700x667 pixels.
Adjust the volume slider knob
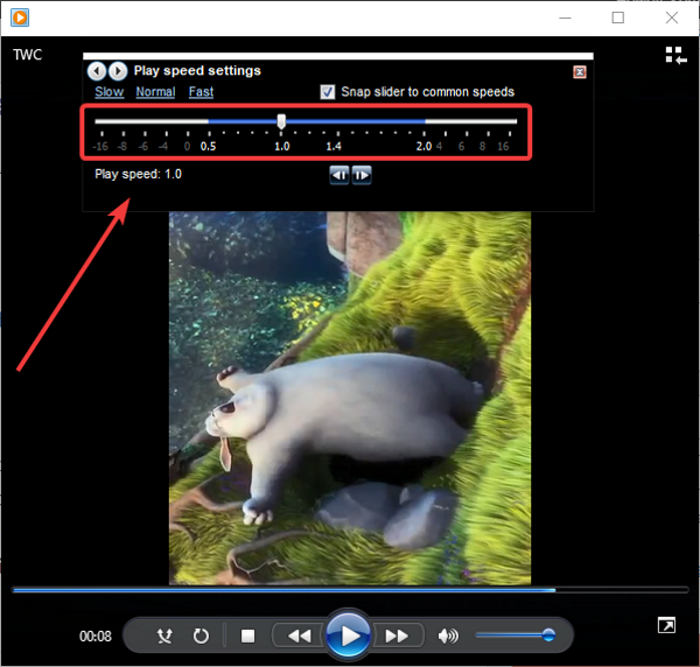[549, 635]
